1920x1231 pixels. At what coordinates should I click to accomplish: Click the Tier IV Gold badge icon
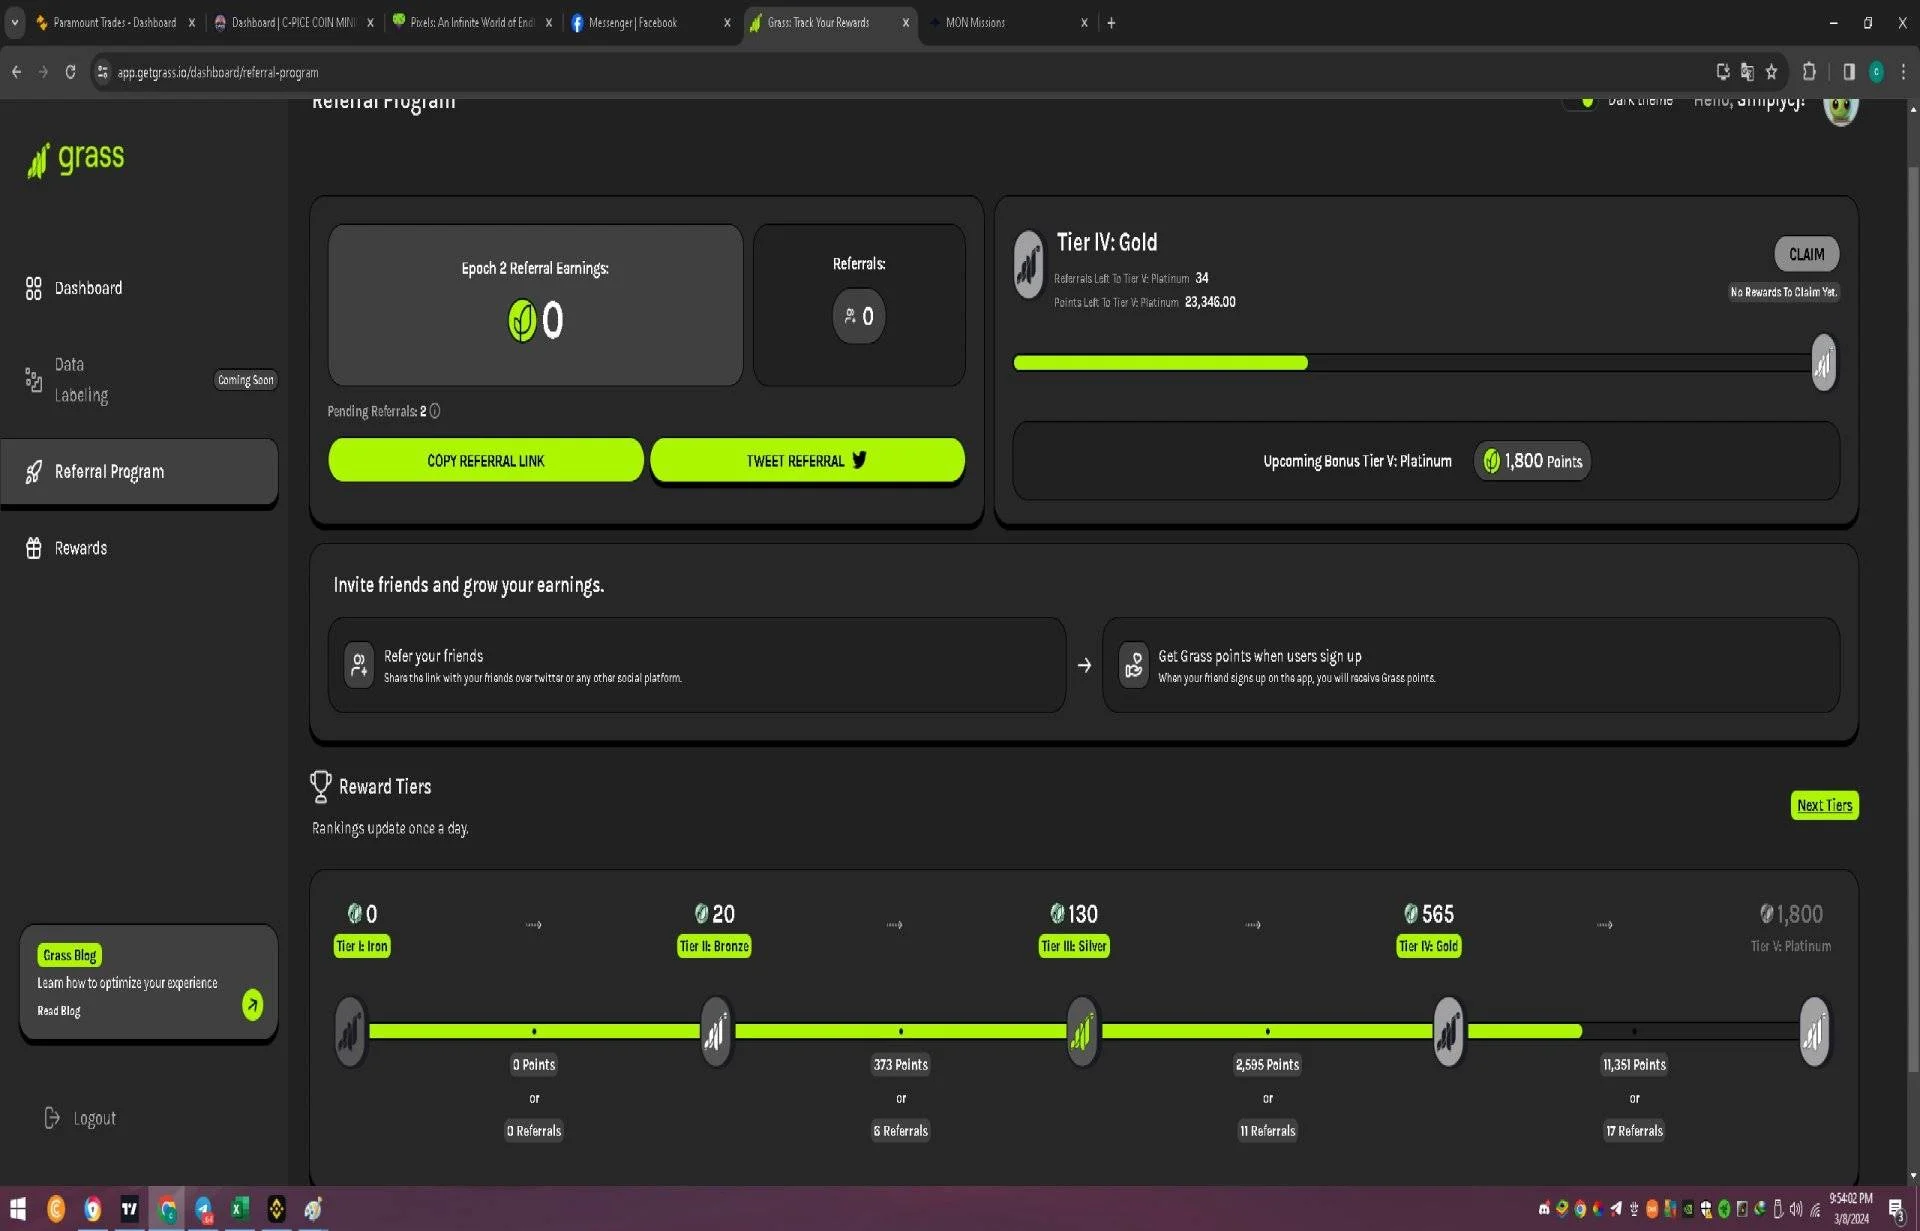(1029, 264)
